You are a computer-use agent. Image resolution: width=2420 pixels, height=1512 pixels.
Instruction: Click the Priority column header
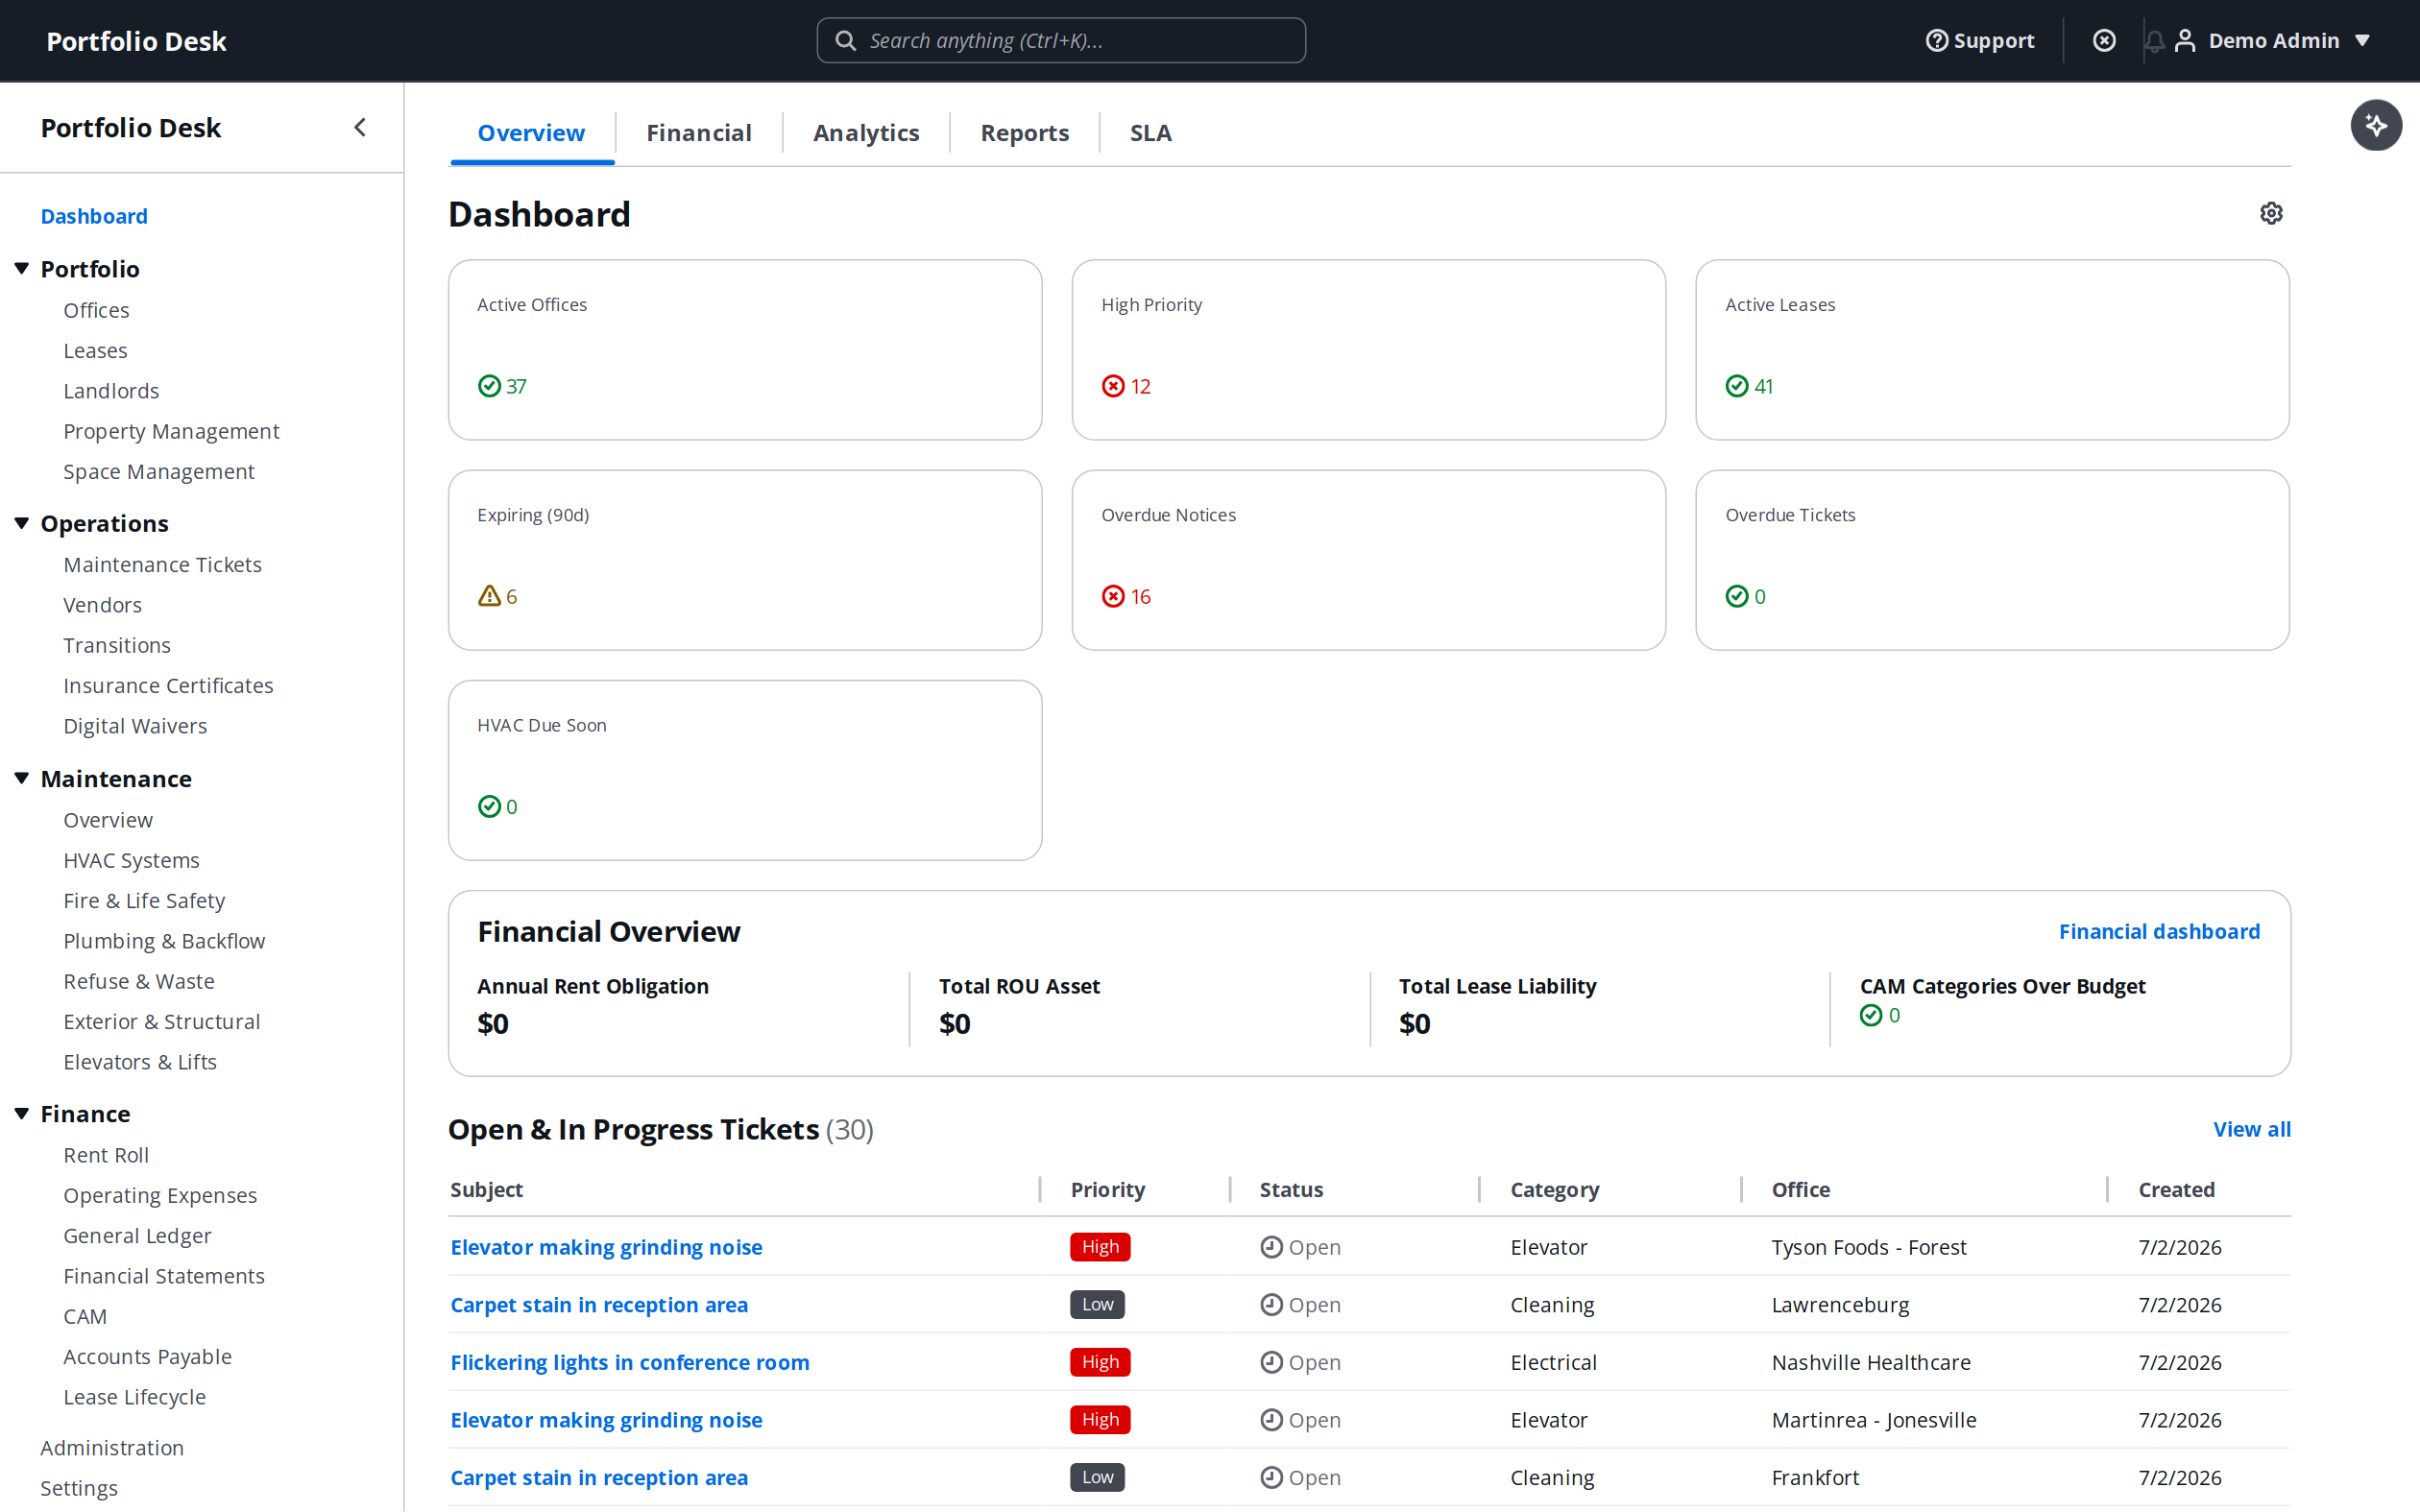(x=1107, y=1189)
